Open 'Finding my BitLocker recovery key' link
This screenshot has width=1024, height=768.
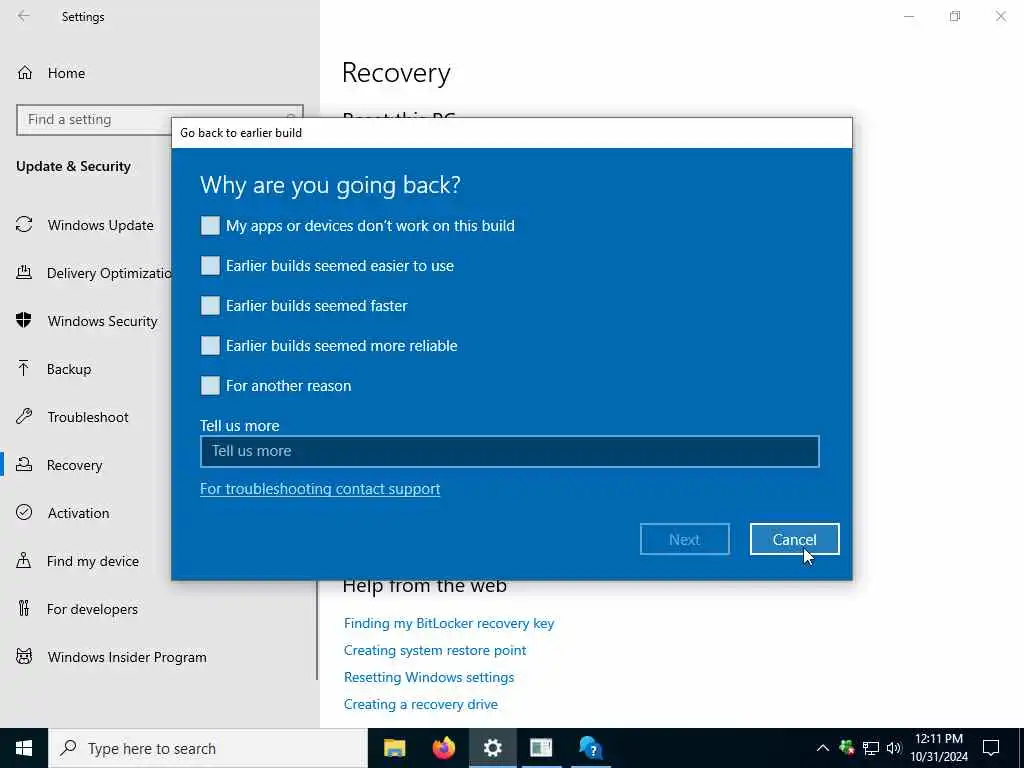[x=449, y=623]
